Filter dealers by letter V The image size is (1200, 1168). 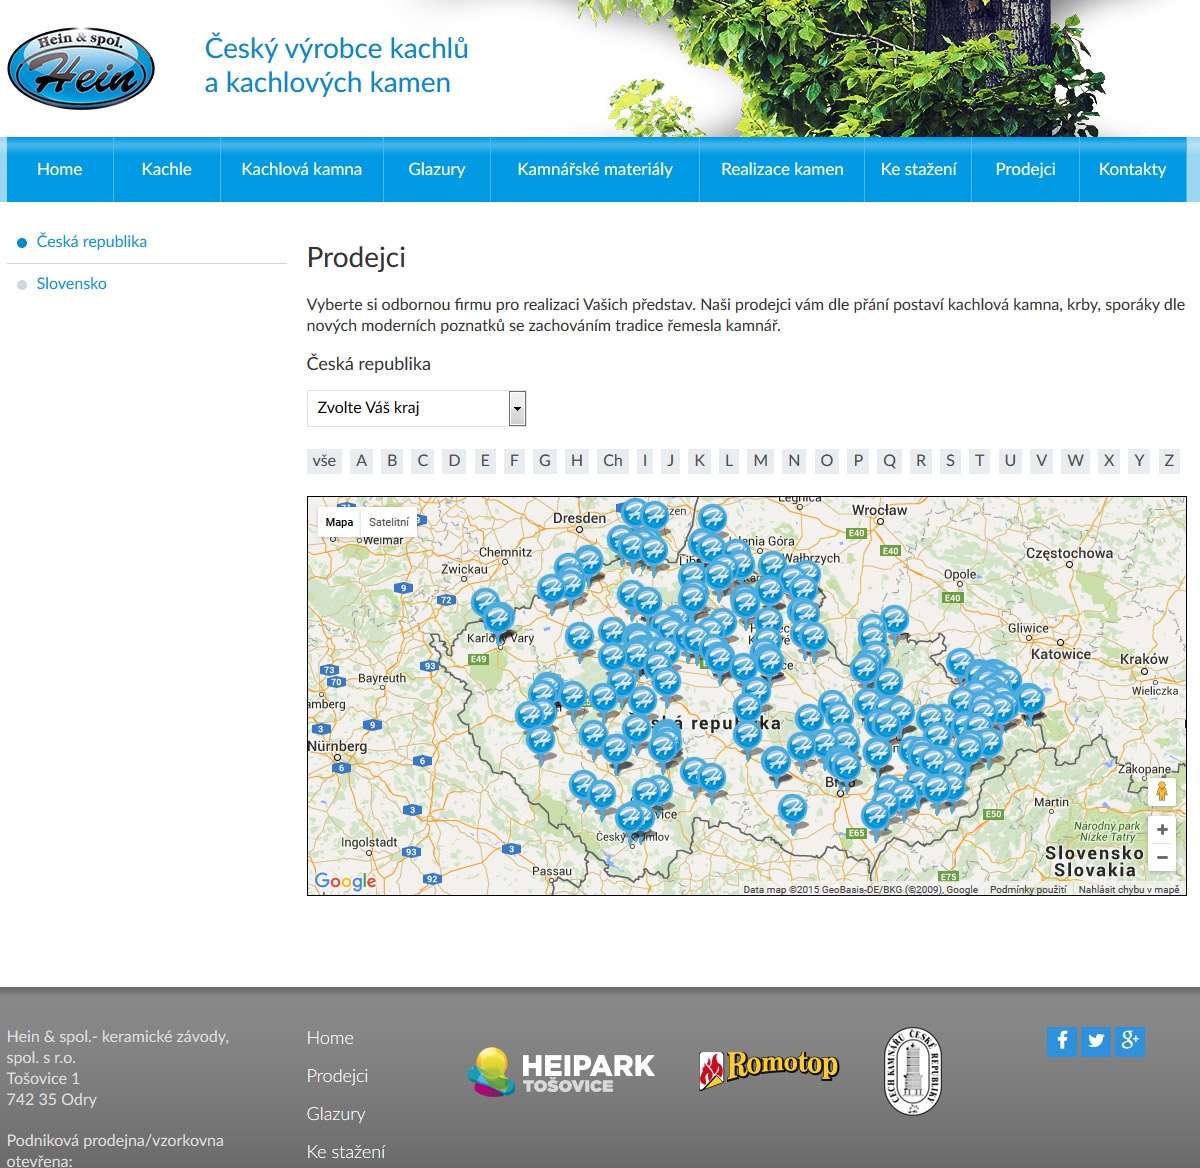coord(1042,461)
